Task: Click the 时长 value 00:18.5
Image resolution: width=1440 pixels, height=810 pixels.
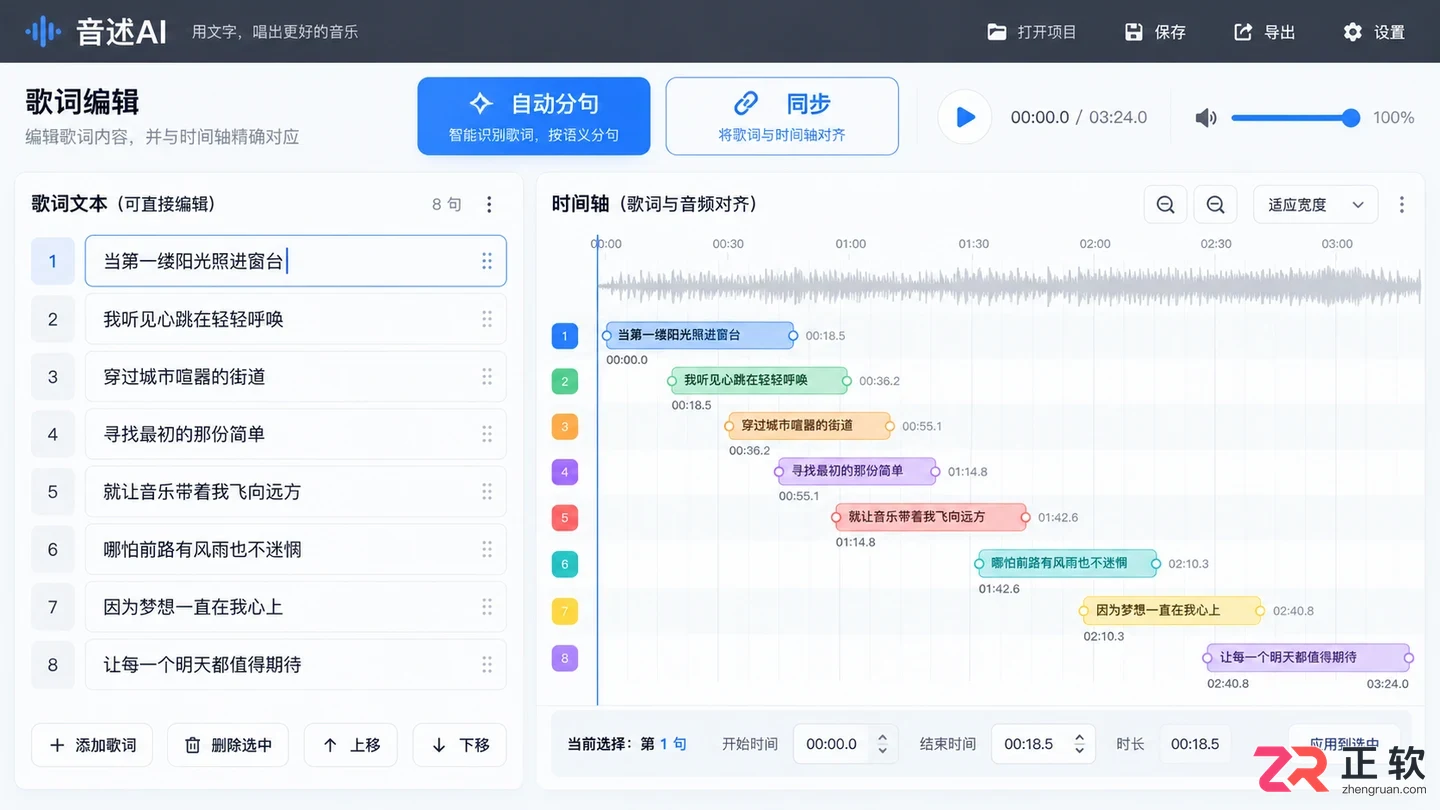Action: (1195, 744)
